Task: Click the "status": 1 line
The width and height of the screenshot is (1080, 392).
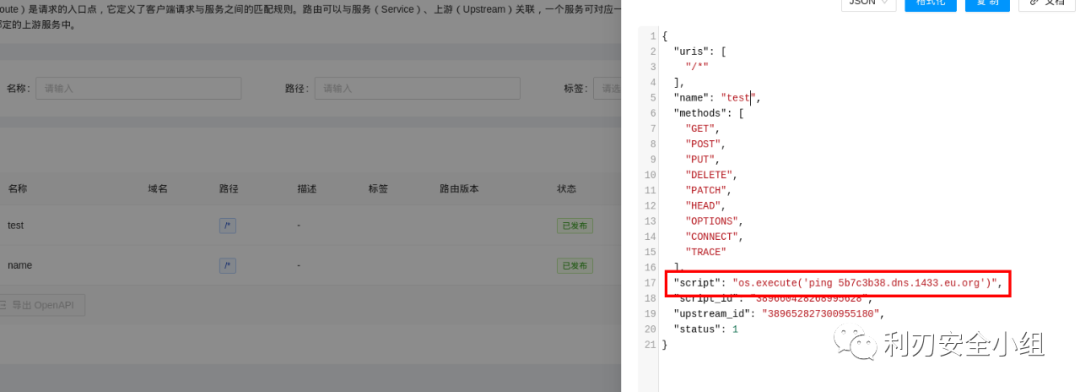Action: 705,329
